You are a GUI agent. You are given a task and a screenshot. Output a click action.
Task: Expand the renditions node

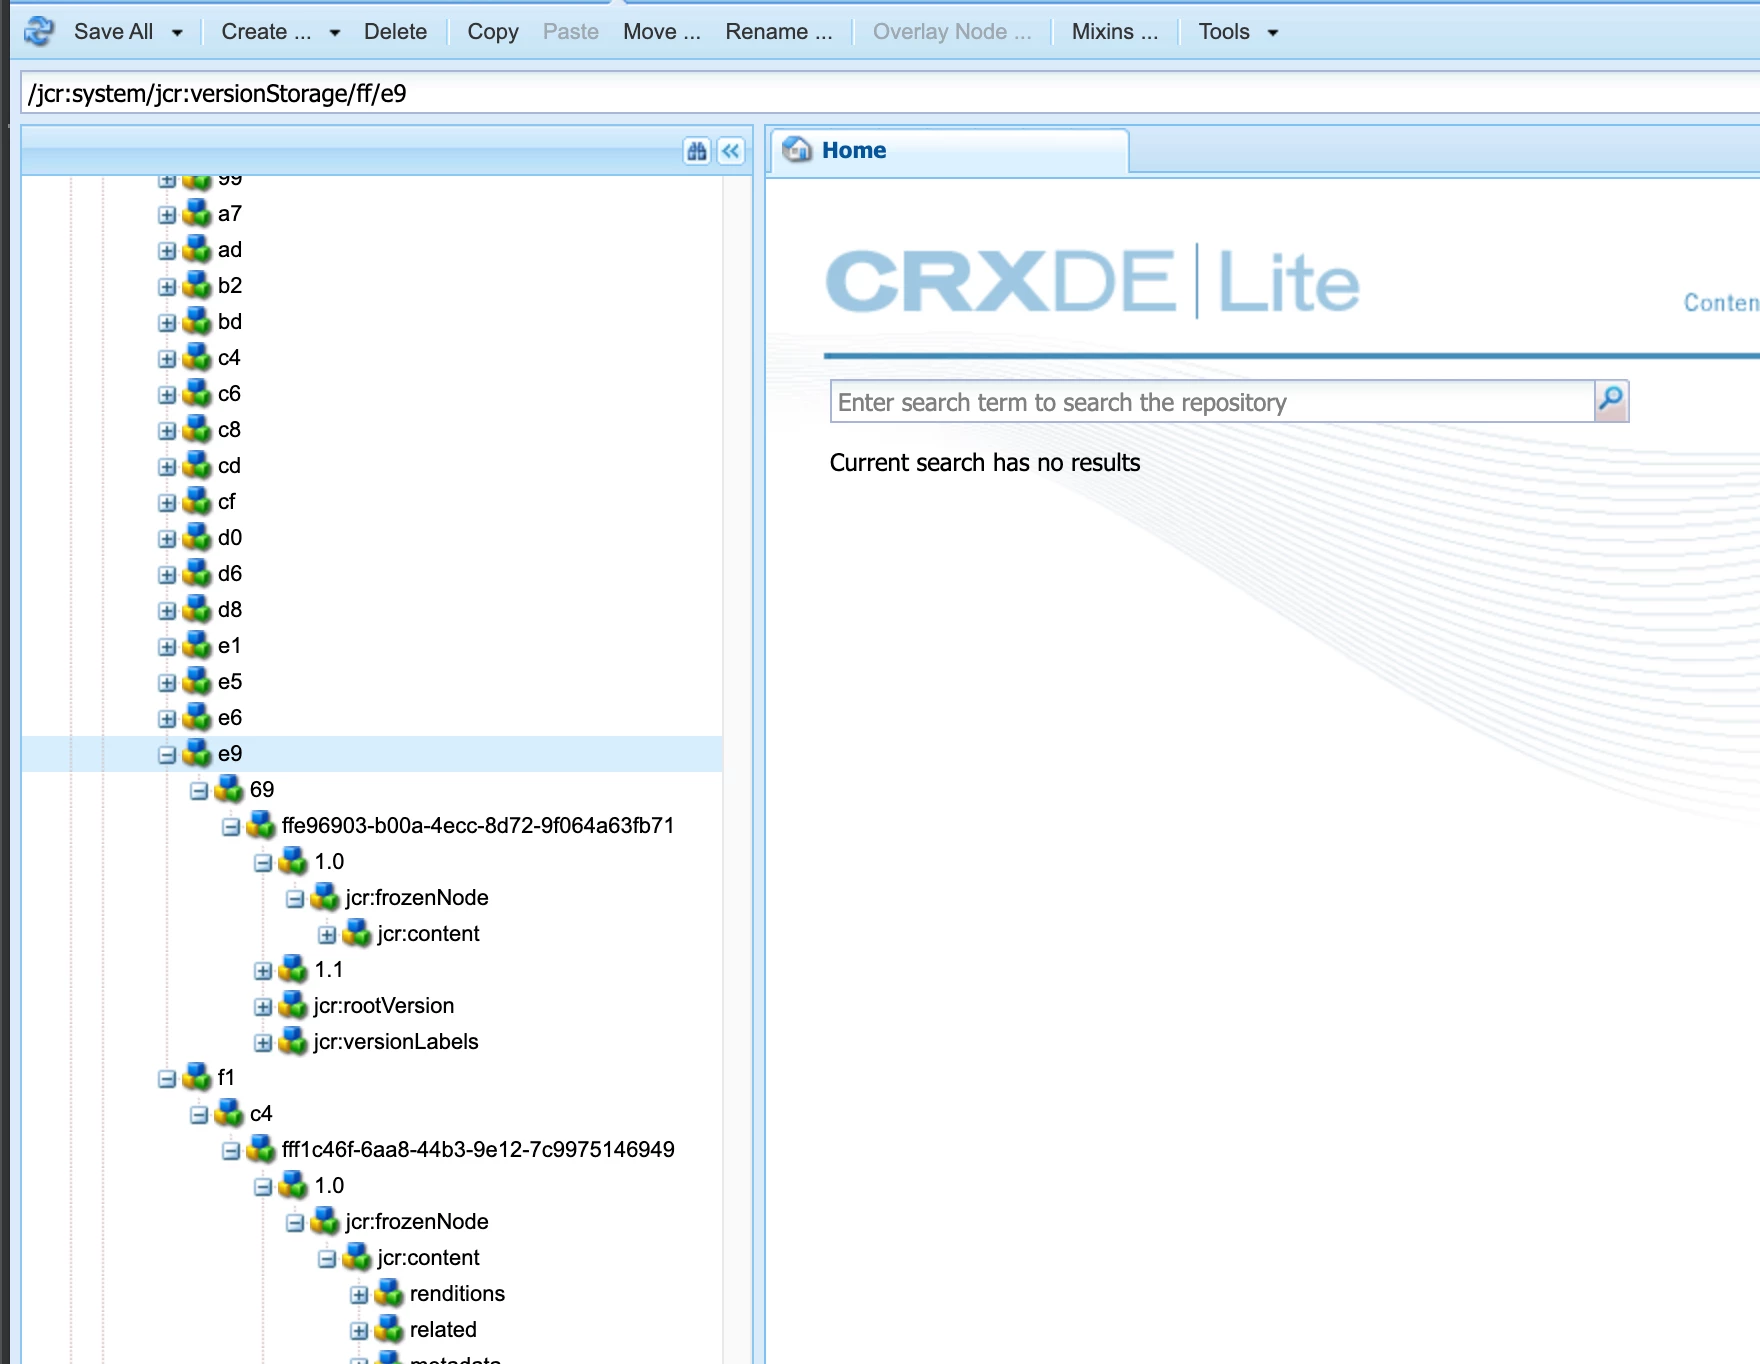pos(359,1295)
